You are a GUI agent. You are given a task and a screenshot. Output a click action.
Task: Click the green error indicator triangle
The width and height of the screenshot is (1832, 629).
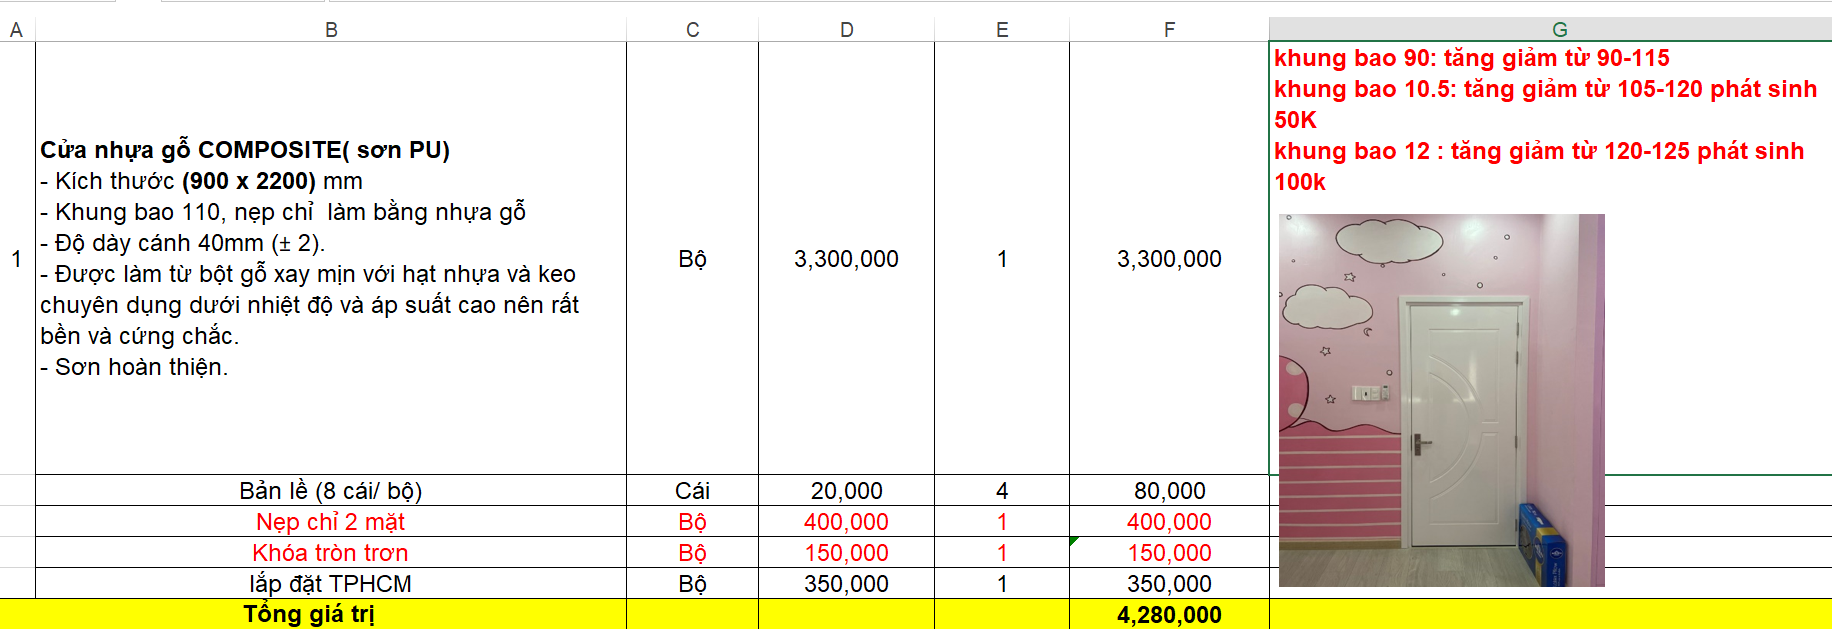click(1074, 541)
